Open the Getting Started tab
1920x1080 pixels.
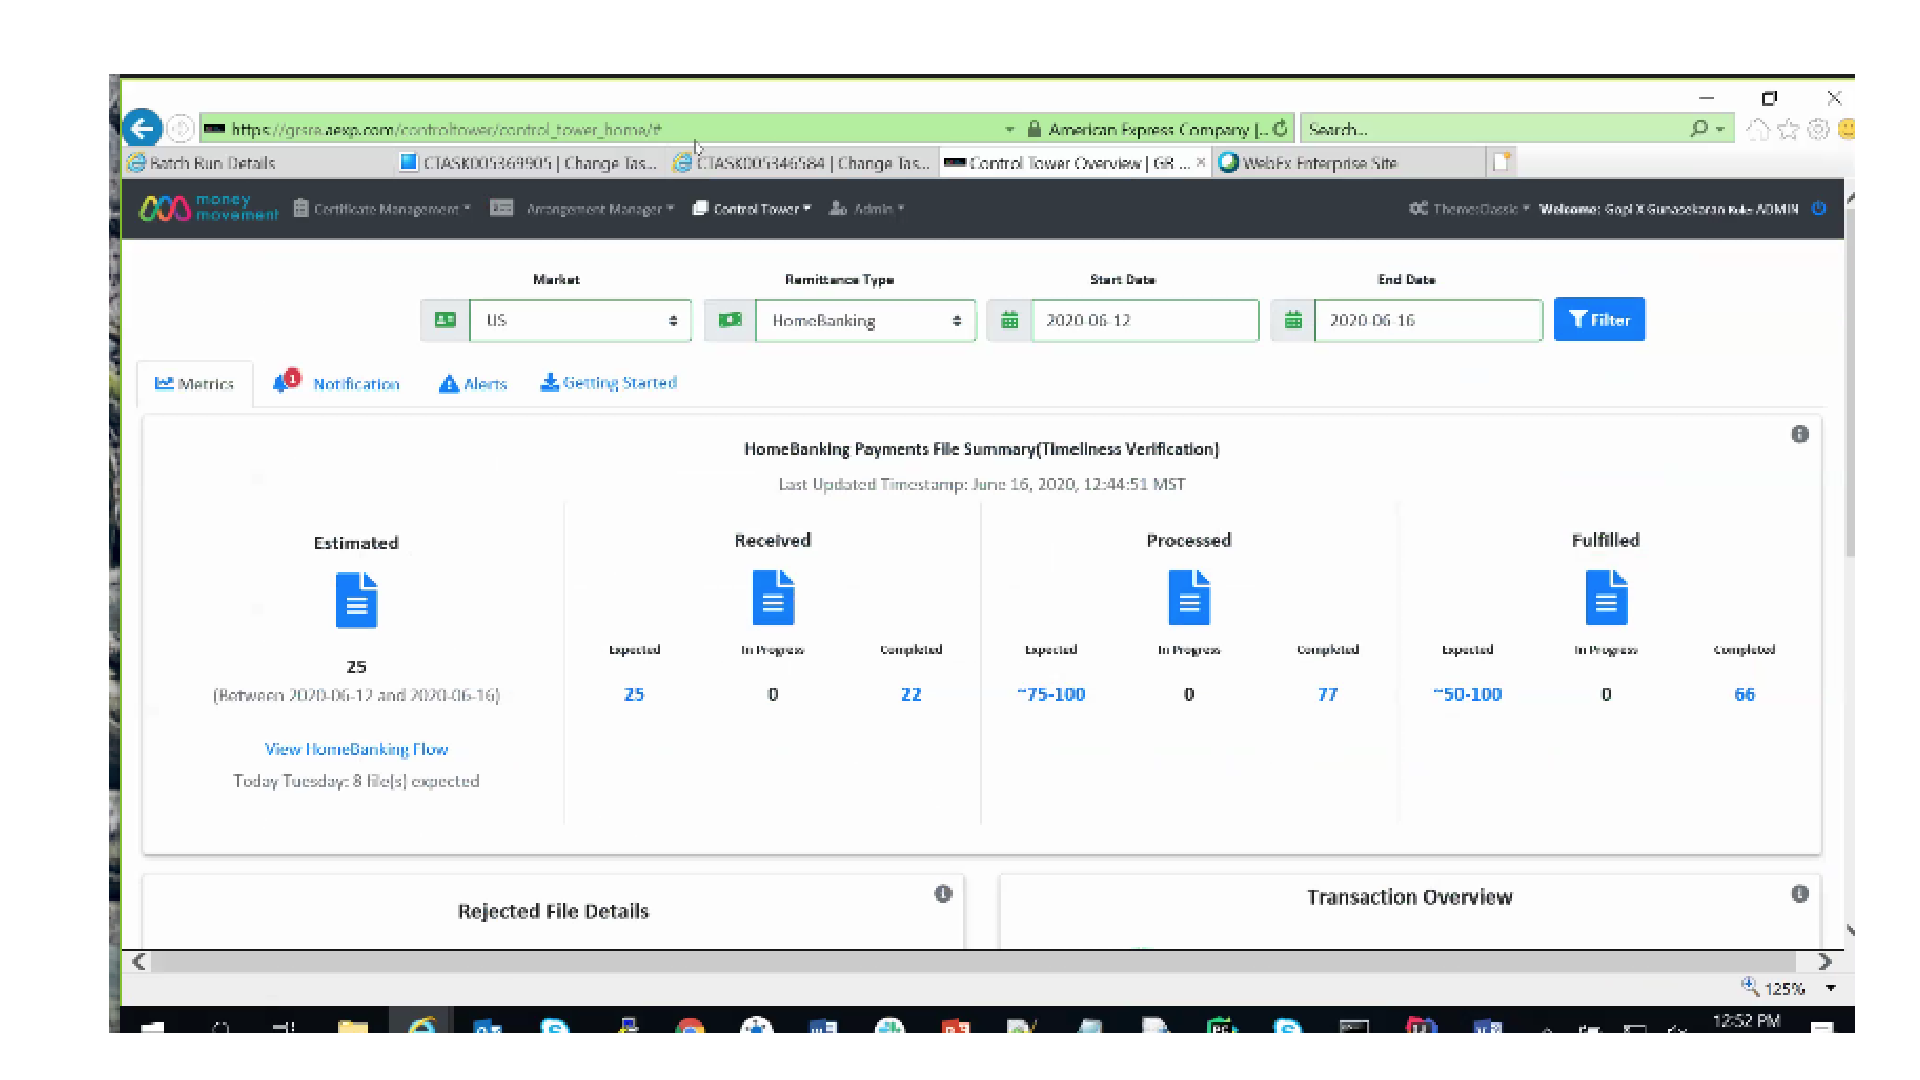[x=609, y=383]
